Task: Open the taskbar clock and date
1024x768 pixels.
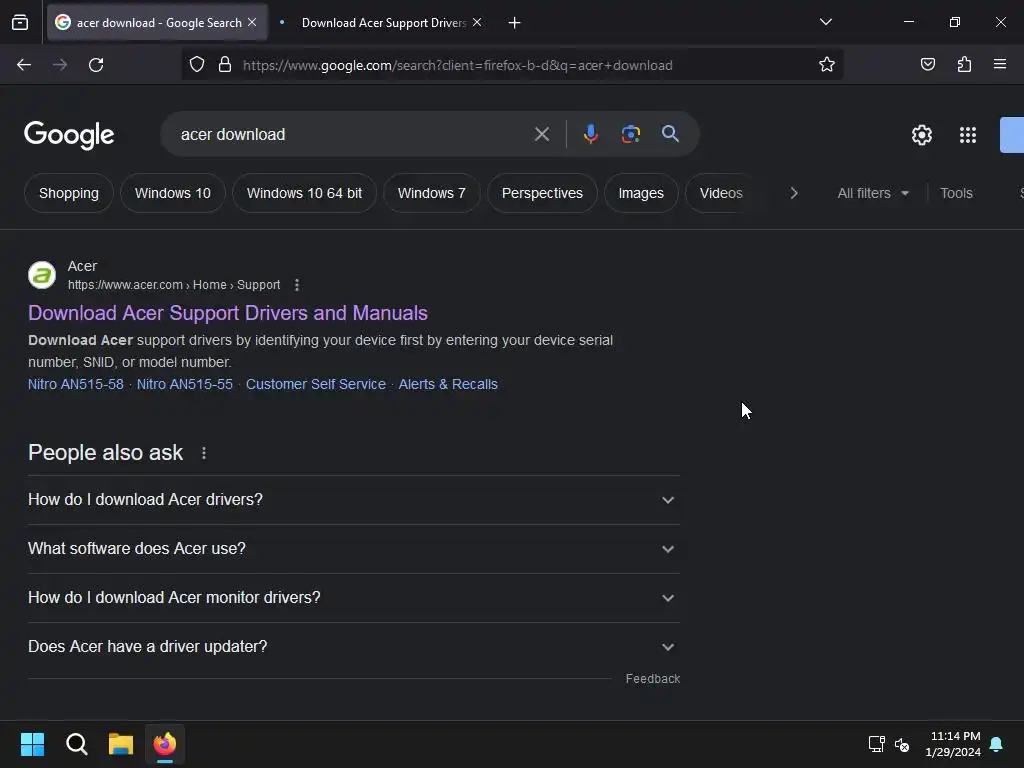Action: 953,744
